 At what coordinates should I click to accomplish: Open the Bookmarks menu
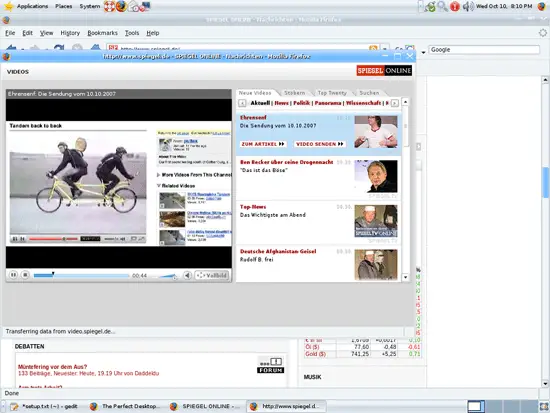[102, 33]
